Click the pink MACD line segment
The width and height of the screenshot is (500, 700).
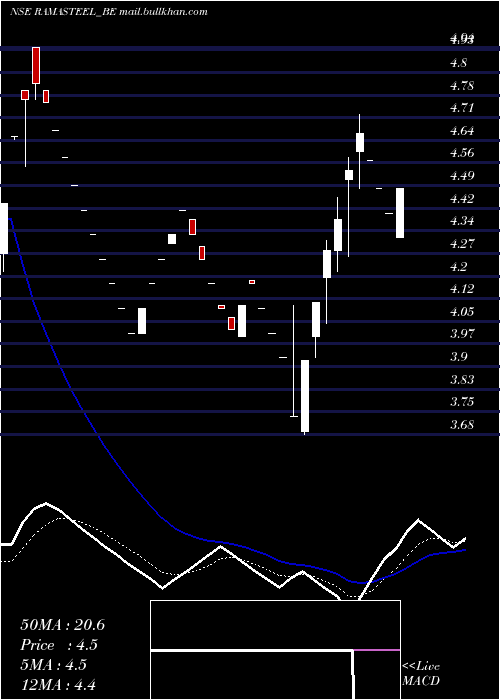pos(377,650)
